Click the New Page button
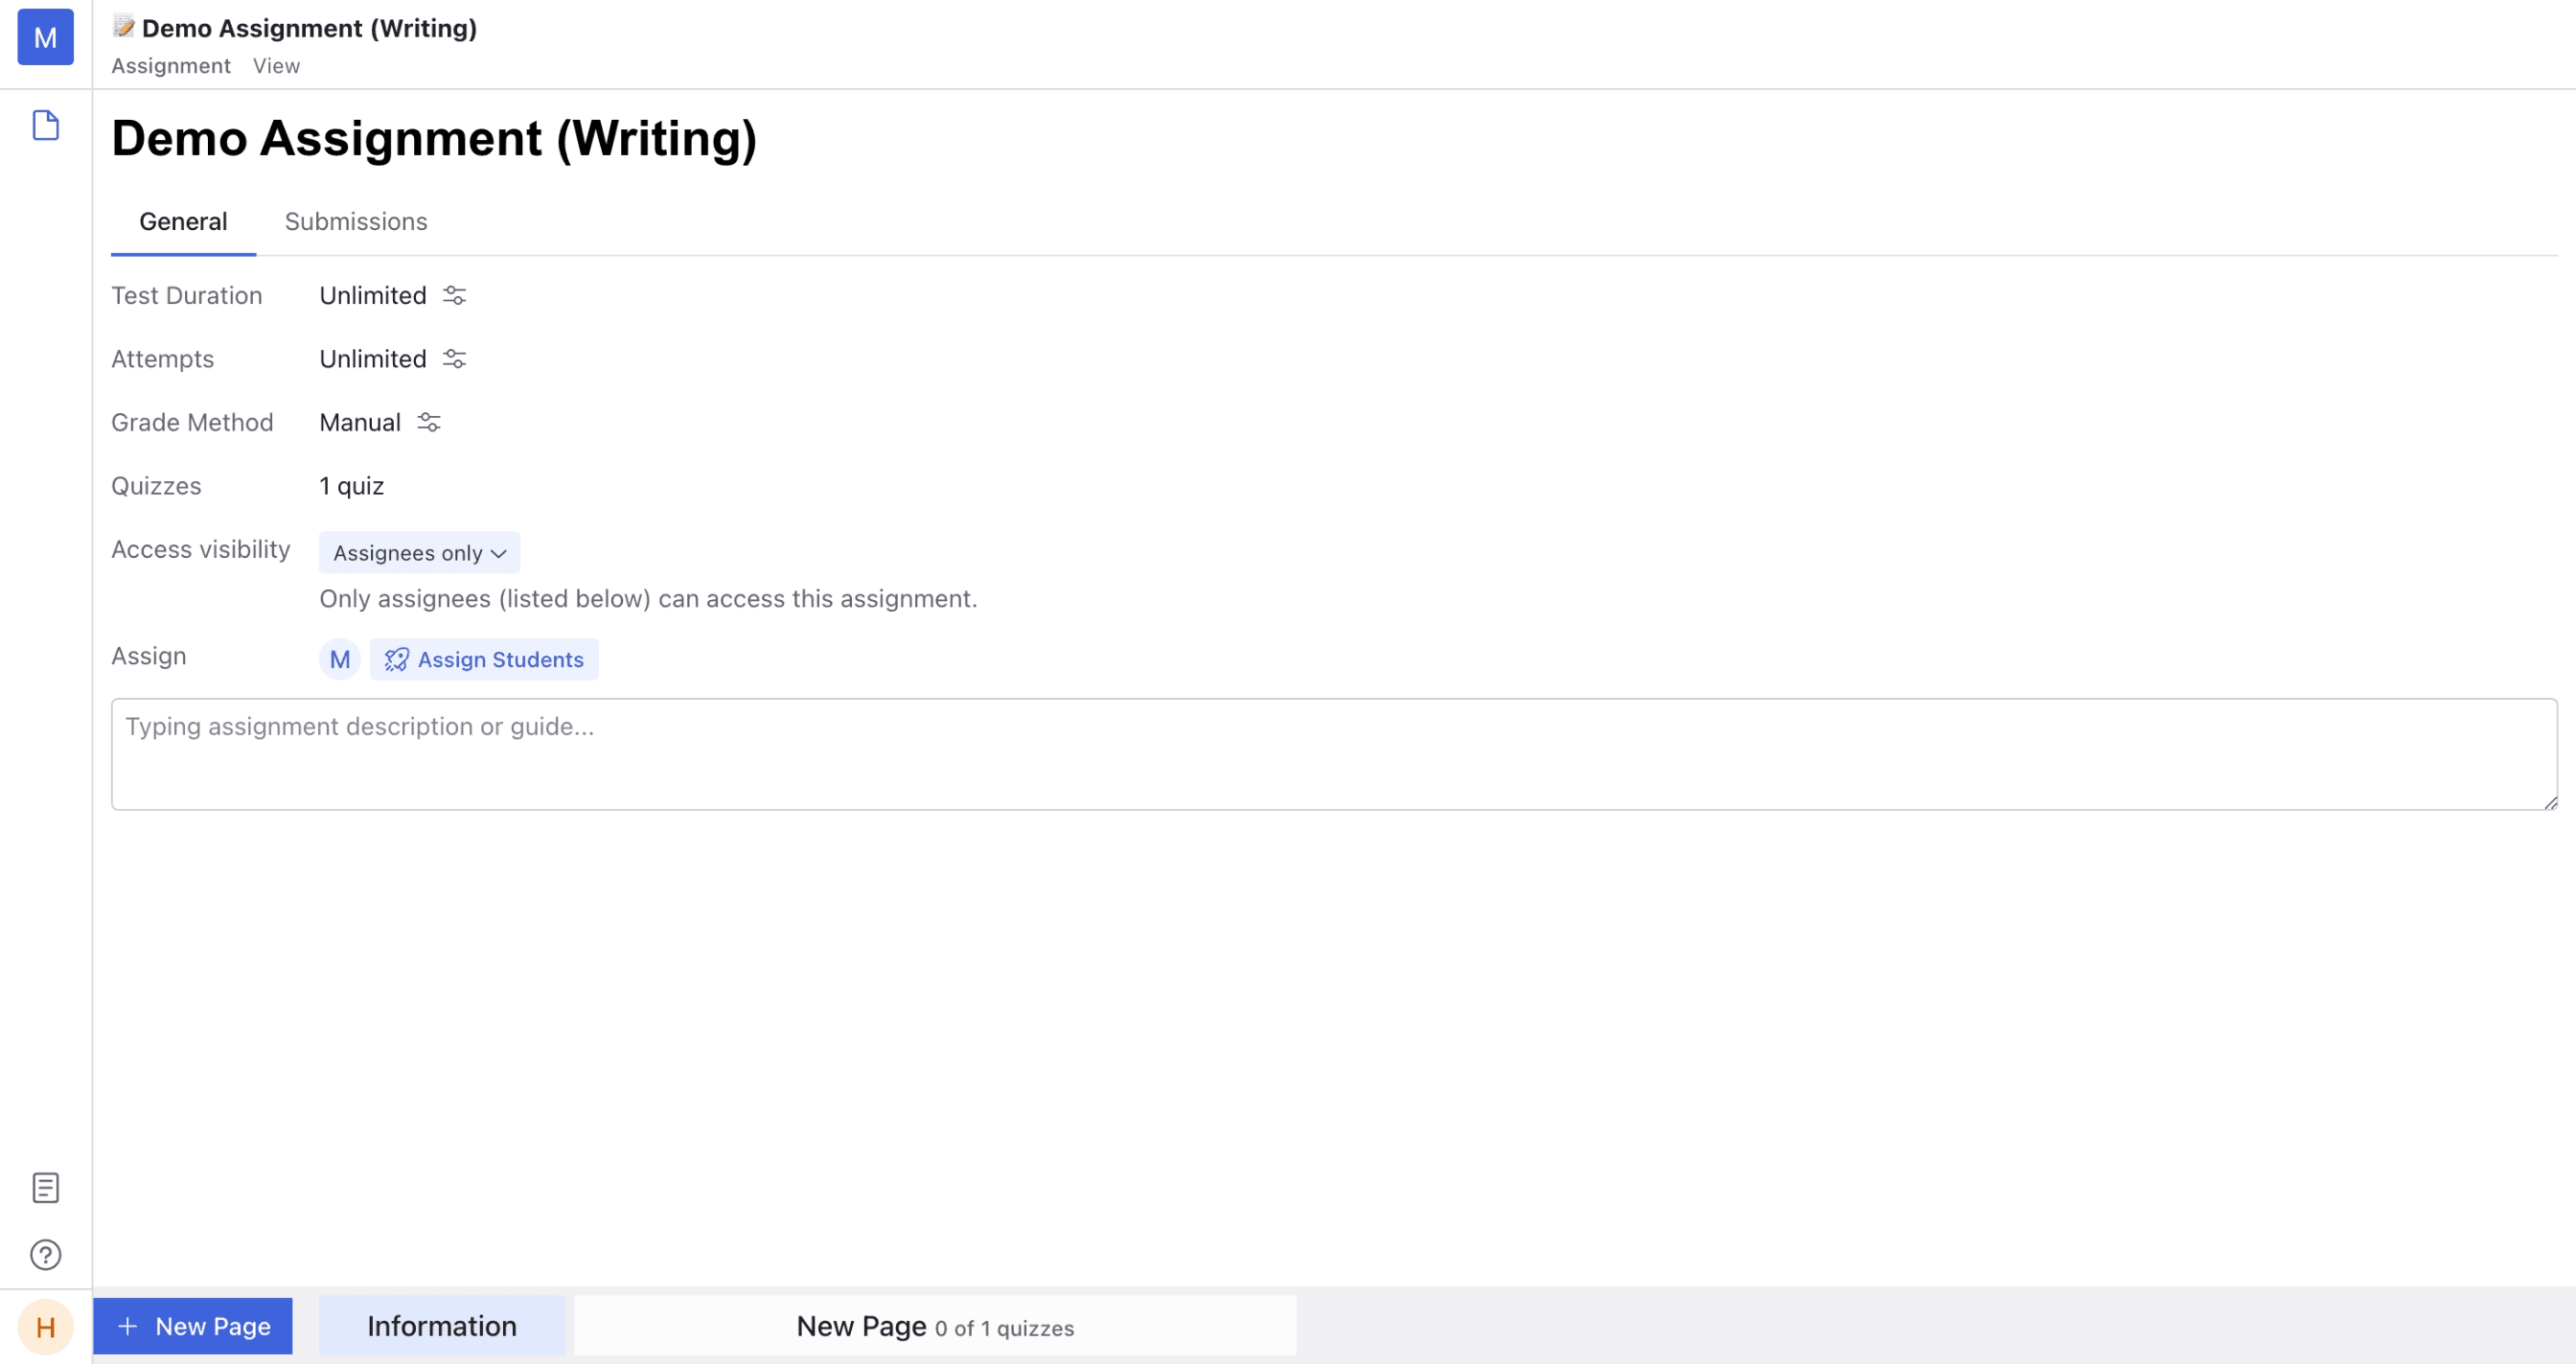This screenshot has width=2576, height=1364. point(193,1327)
